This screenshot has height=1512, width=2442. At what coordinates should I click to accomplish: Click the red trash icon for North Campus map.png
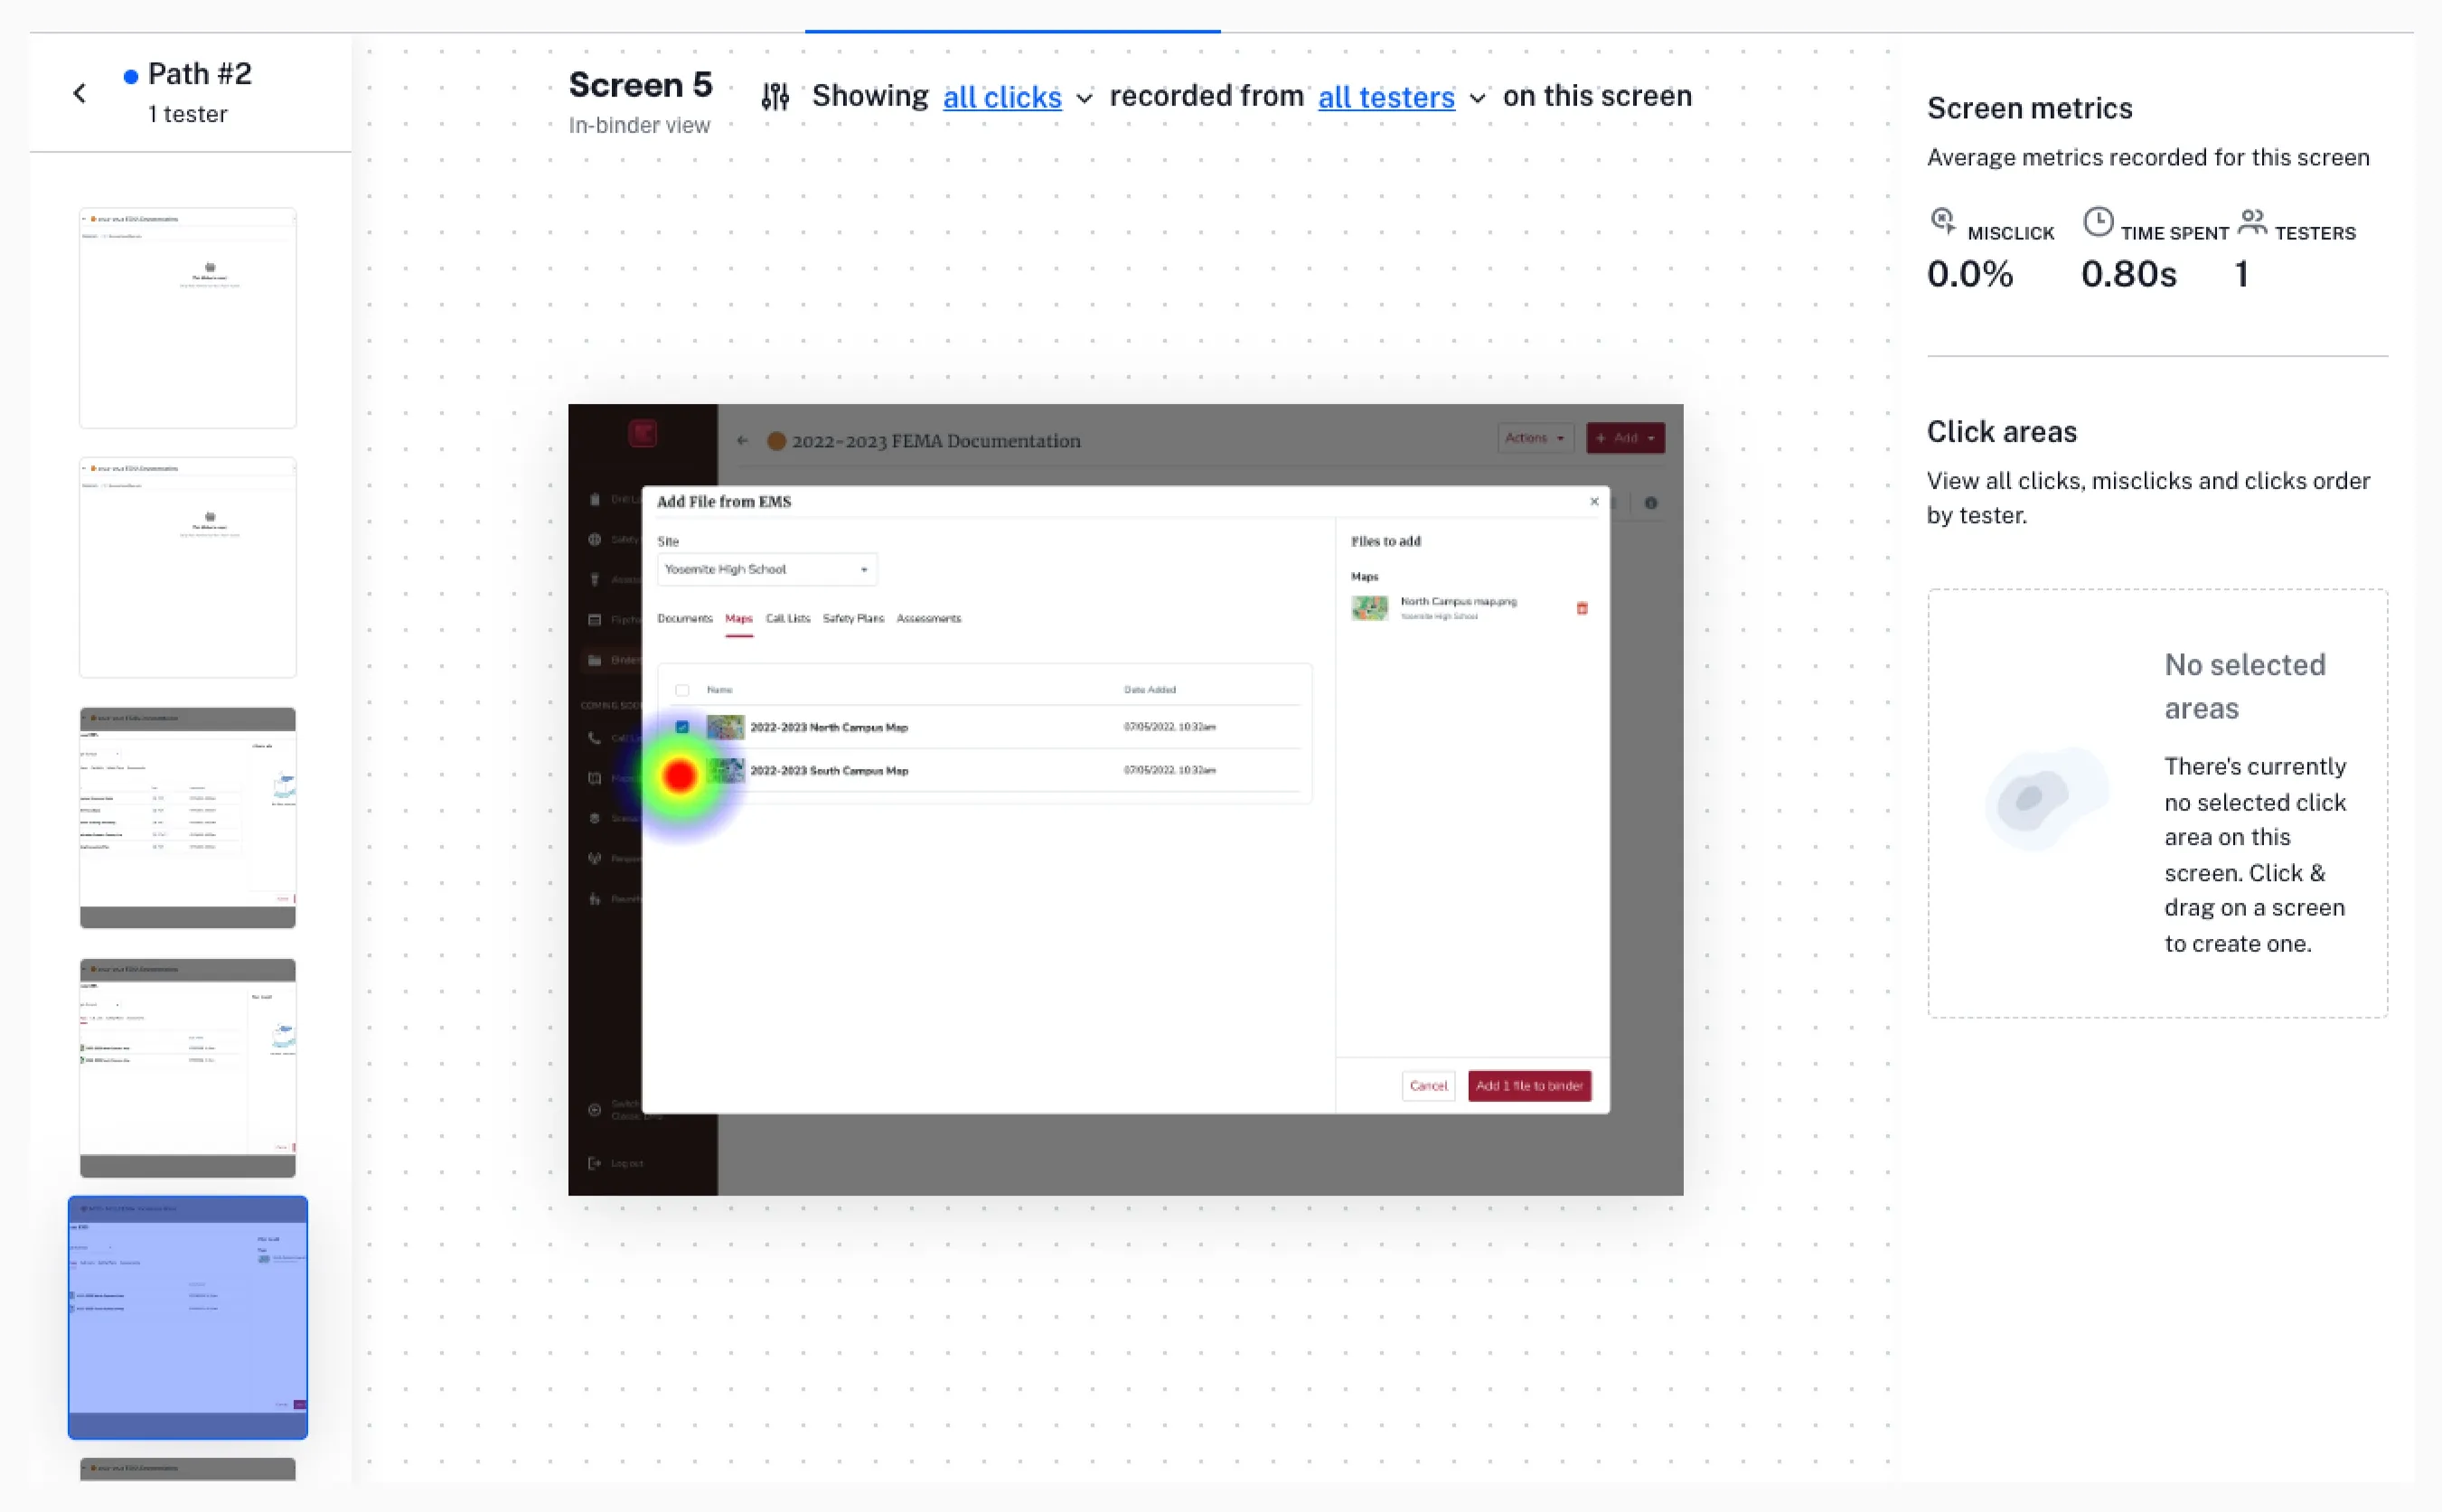(1582, 608)
